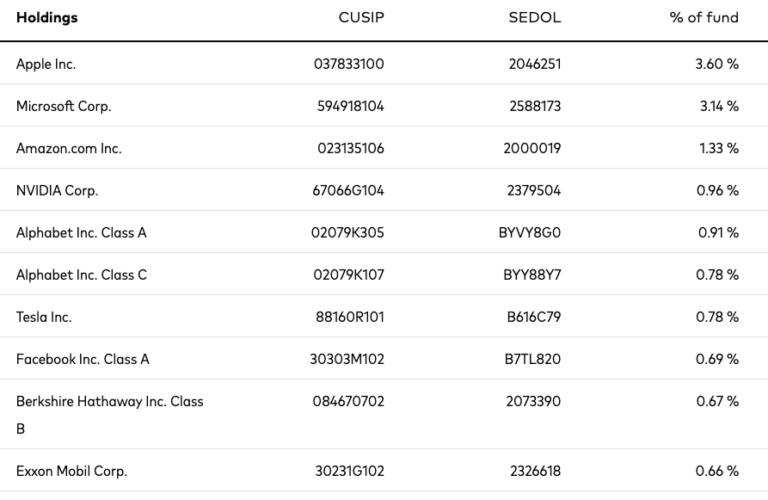Open the Exxon Mobil Corp. holding
Viewport: 768px width, 500px height.
pyautogui.click(x=71, y=470)
